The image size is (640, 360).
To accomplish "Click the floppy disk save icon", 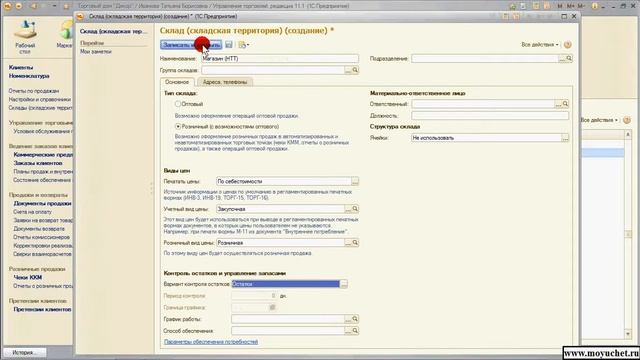I will click(229, 45).
